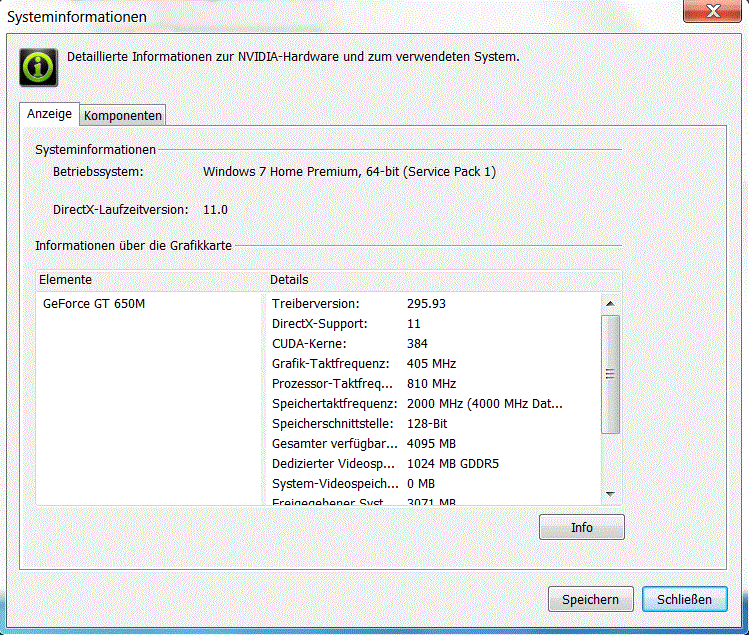Click the green info icon
Image resolution: width=749 pixels, height=635 pixels.
pos(39,67)
